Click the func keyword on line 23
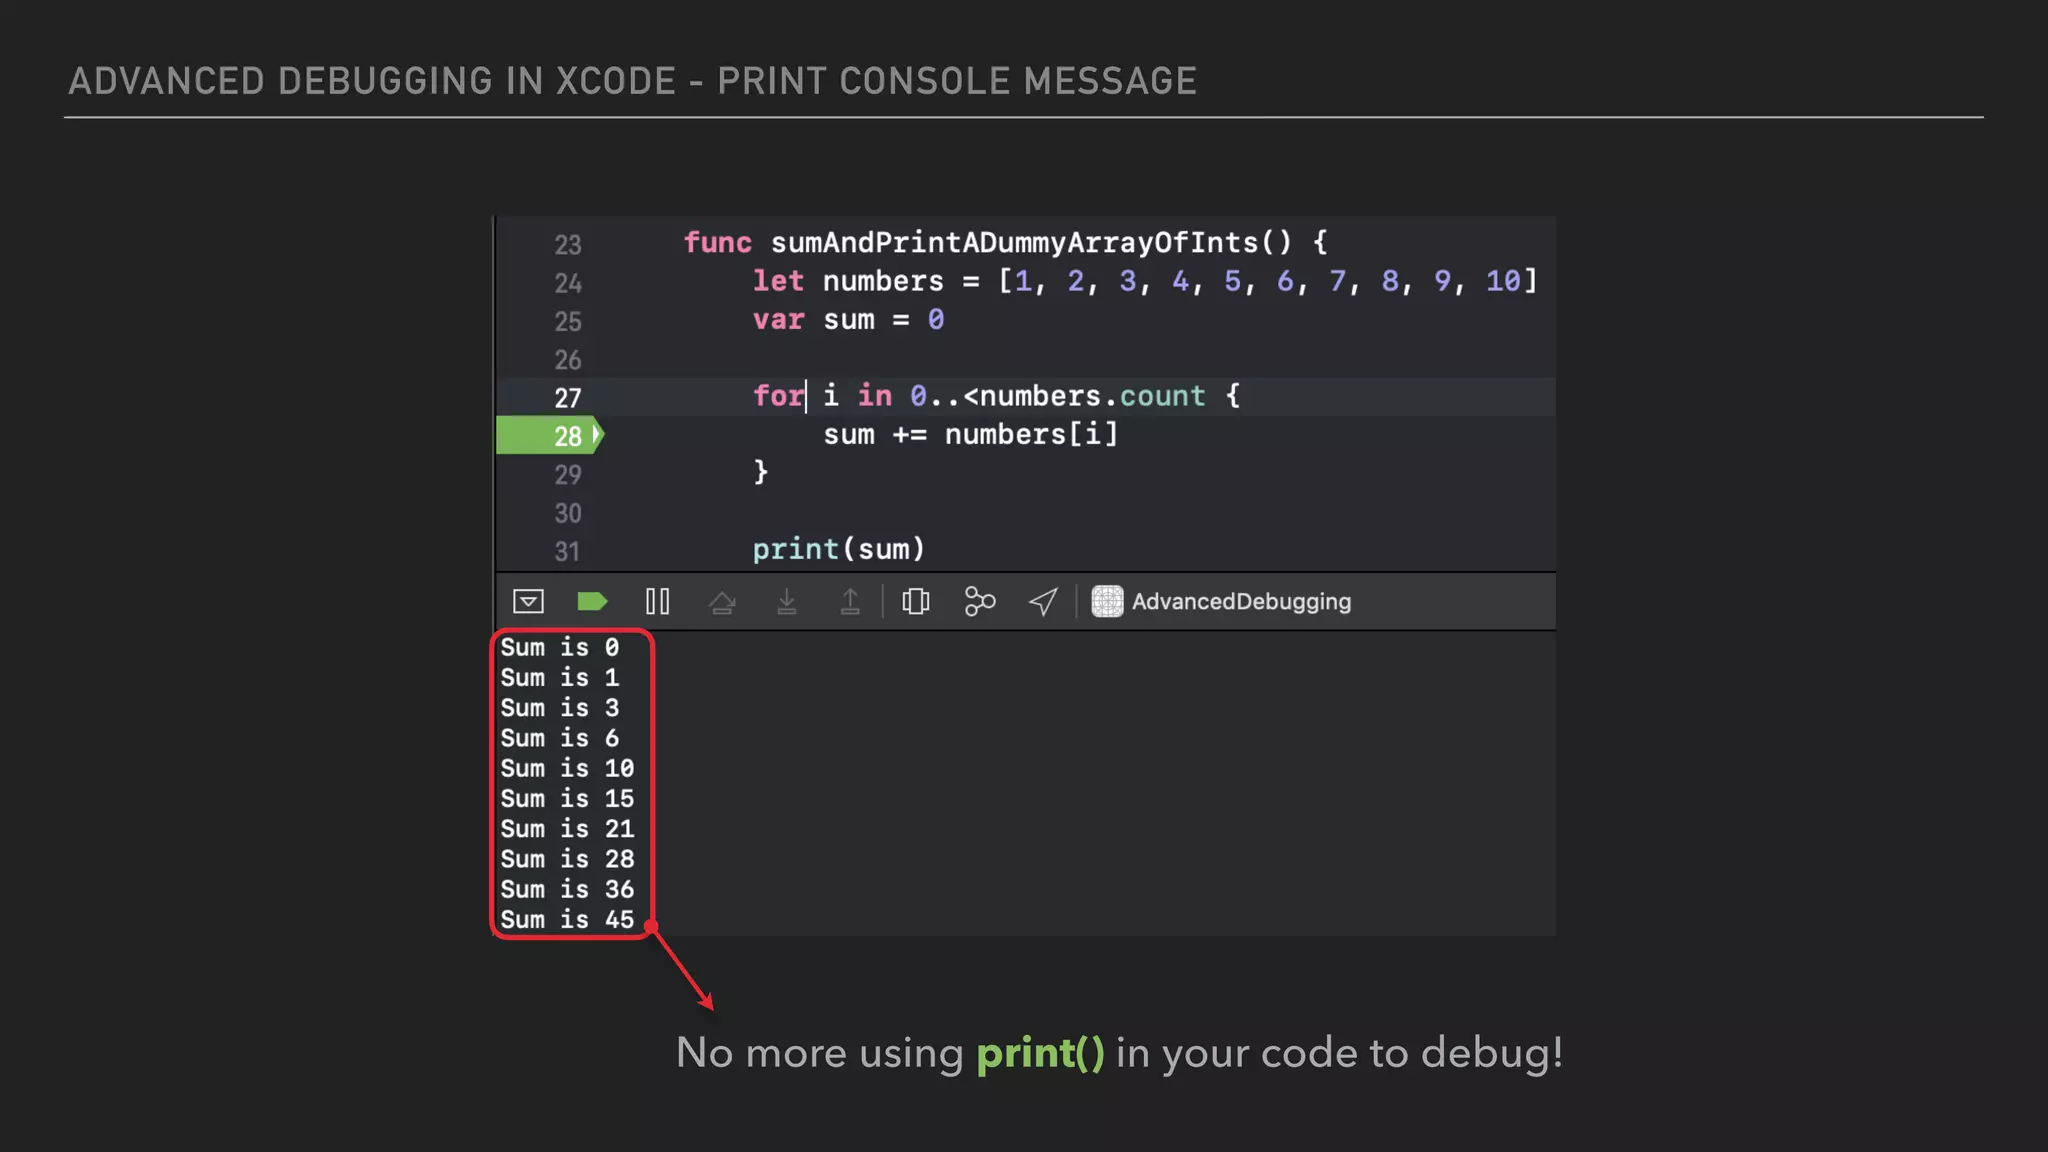The width and height of the screenshot is (2048, 1152). [717, 242]
